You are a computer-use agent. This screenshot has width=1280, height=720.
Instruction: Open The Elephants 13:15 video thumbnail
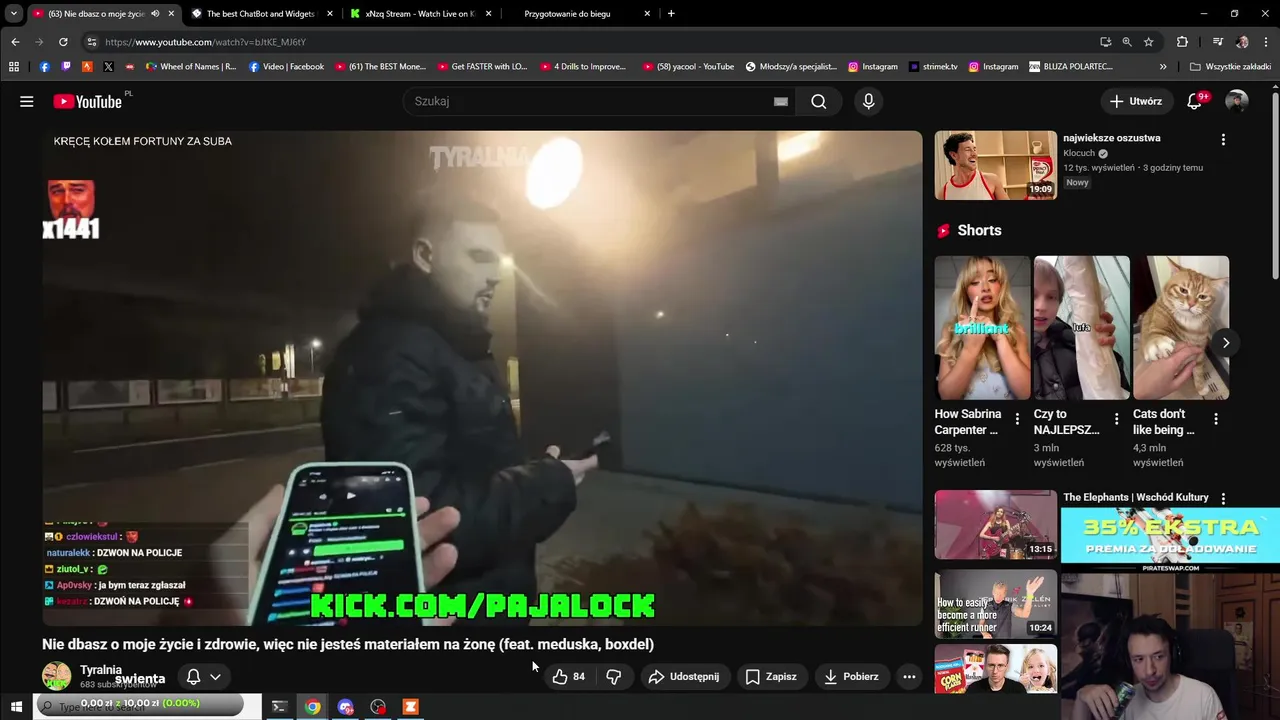click(x=995, y=524)
